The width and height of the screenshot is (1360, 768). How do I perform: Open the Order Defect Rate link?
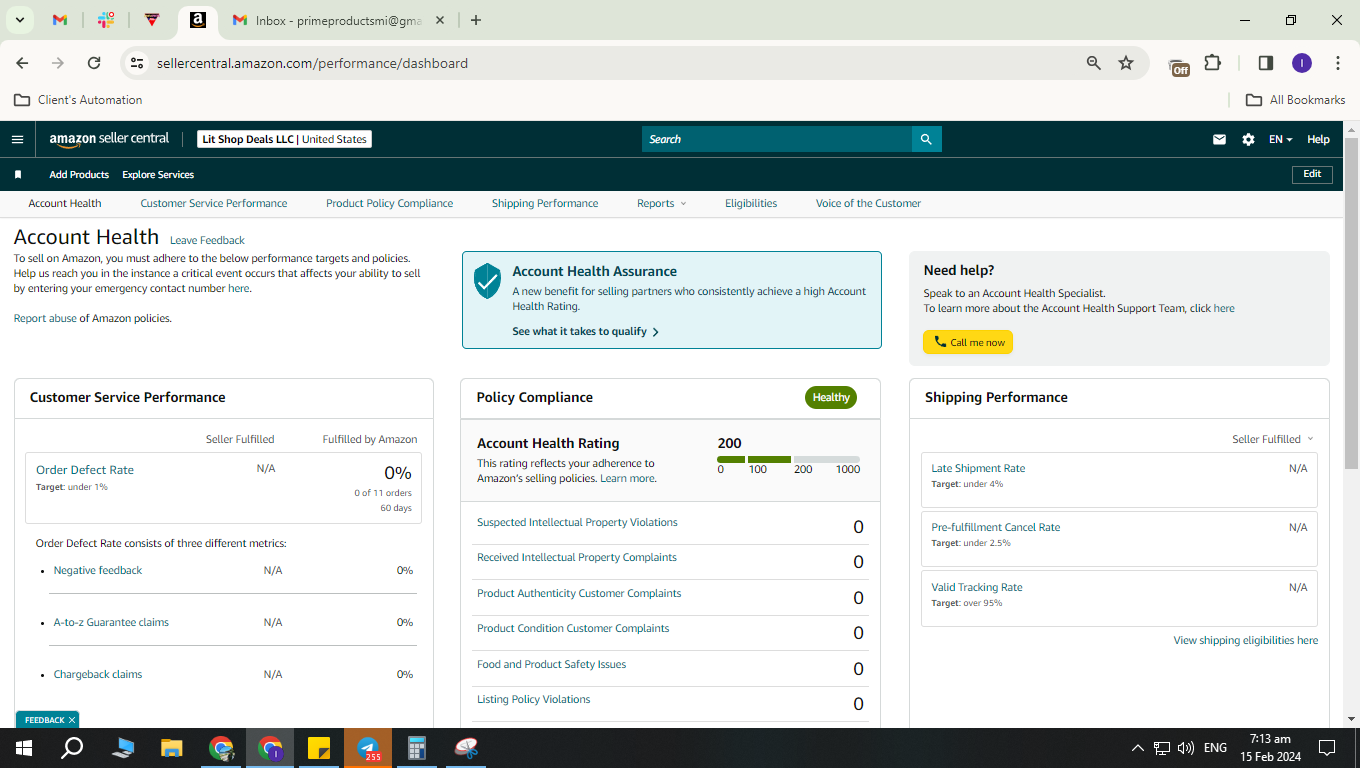(85, 469)
